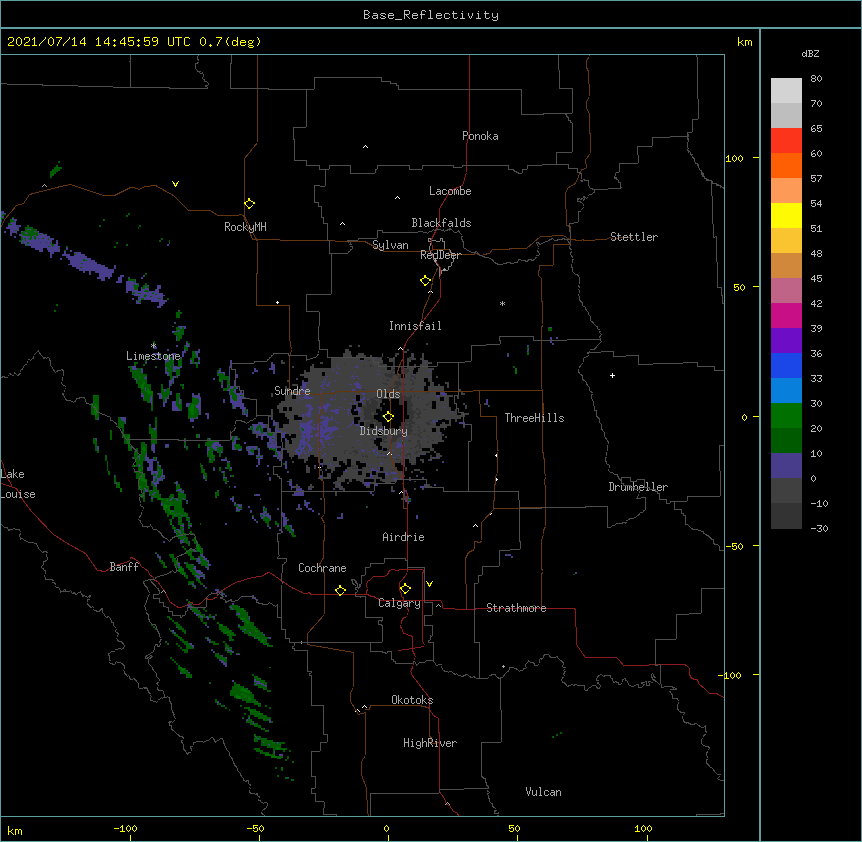Click the dBZ legend heading
Screen dimensions: 862x842
pyautogui.click(x=810, y=53)
